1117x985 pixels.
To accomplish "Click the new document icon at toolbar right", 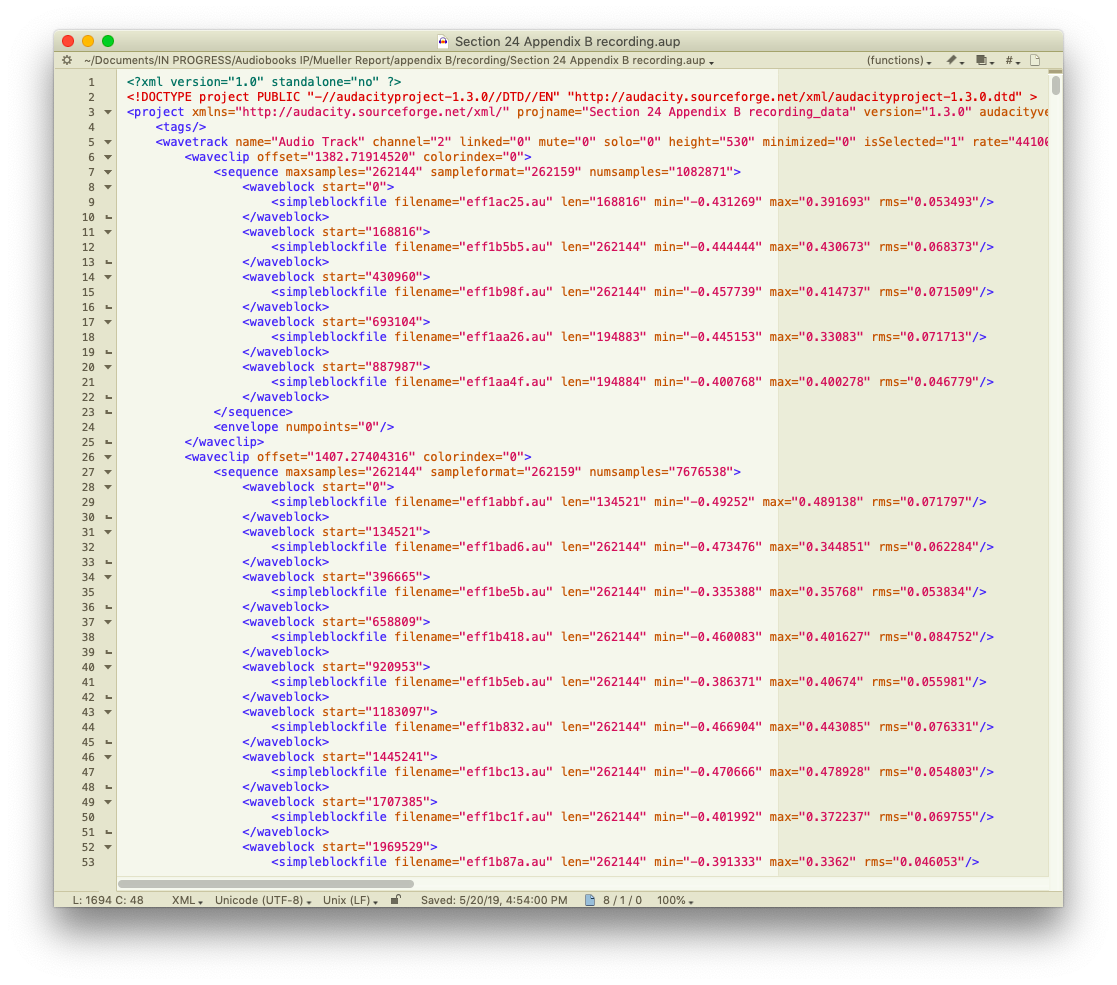I will [x=1035, y=60].
